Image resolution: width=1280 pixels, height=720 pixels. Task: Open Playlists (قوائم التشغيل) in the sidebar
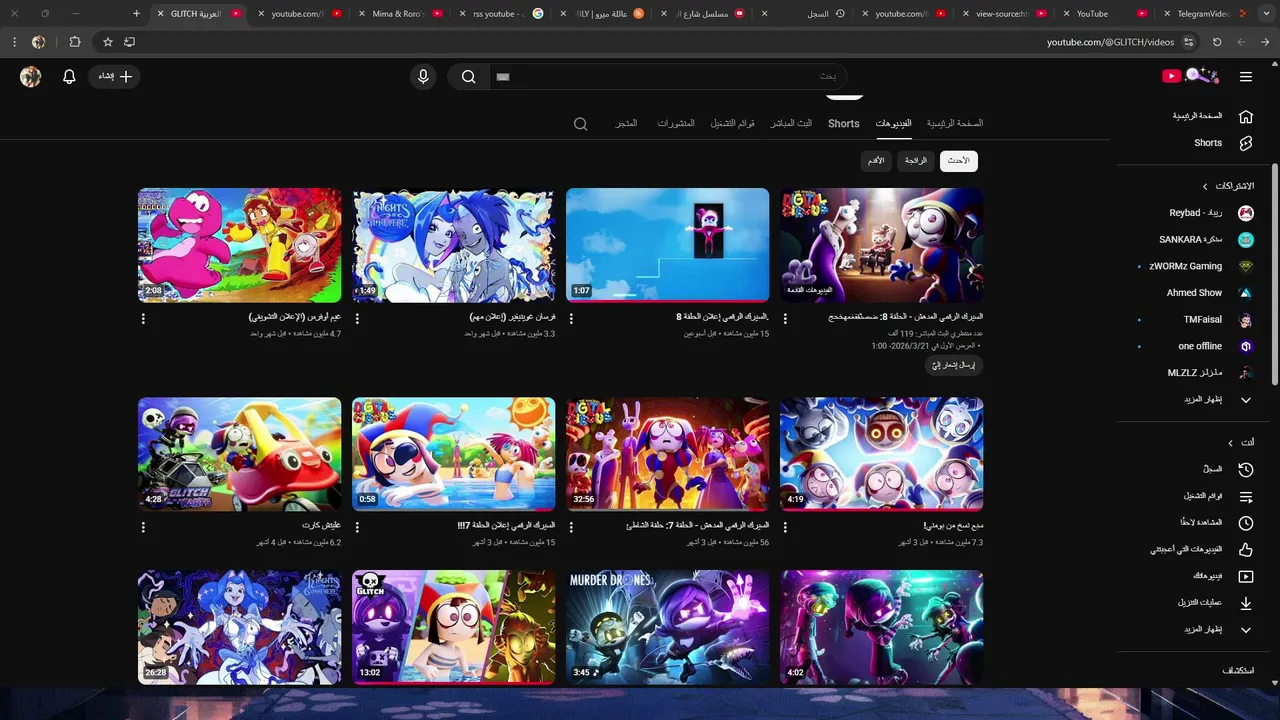pos(1218,496)
